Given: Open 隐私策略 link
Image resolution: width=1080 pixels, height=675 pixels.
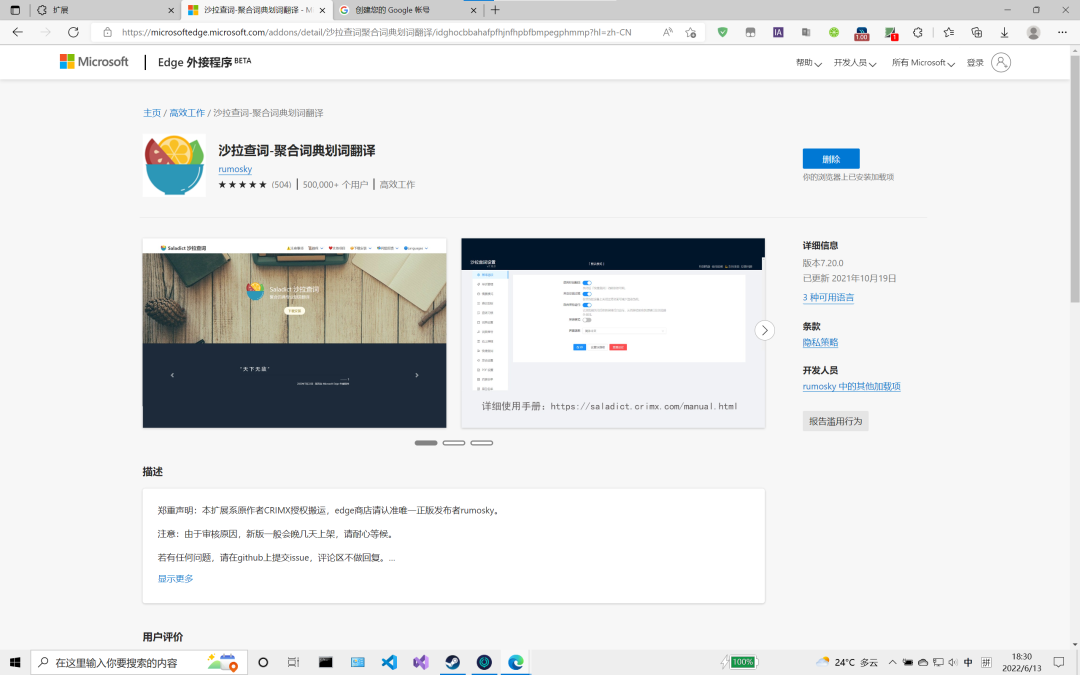Looking at the screenshot, I should click(820, 342).
